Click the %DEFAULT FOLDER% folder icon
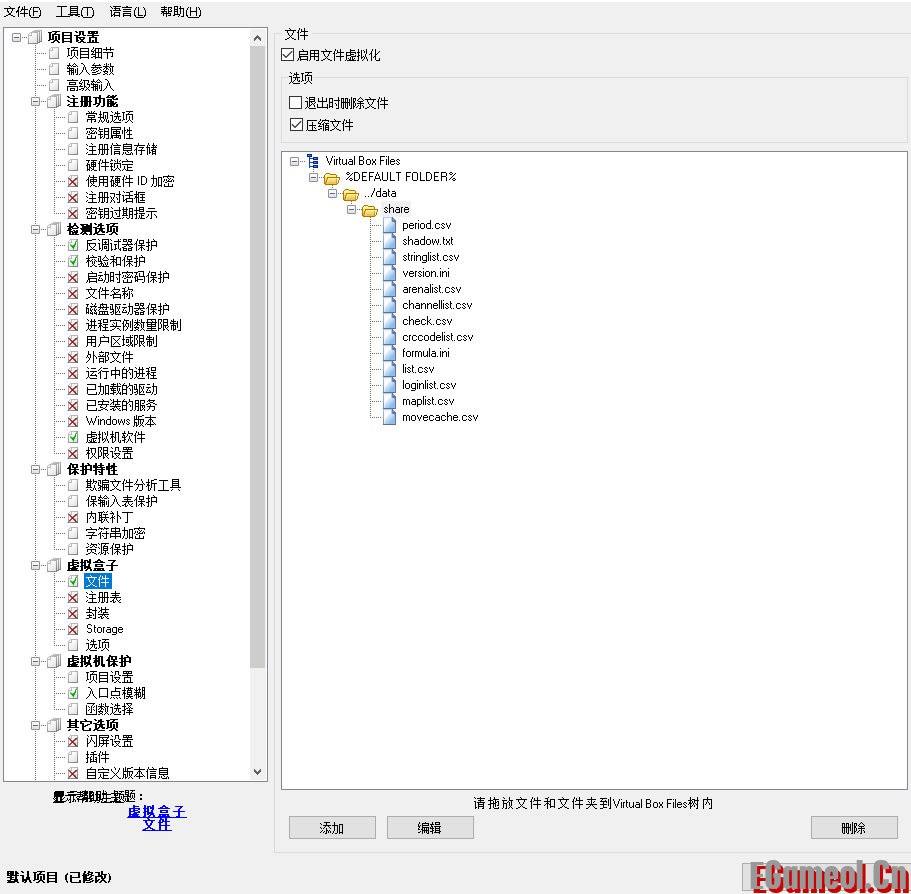Viewport: 911px width, 894px height. click(330, 177)
